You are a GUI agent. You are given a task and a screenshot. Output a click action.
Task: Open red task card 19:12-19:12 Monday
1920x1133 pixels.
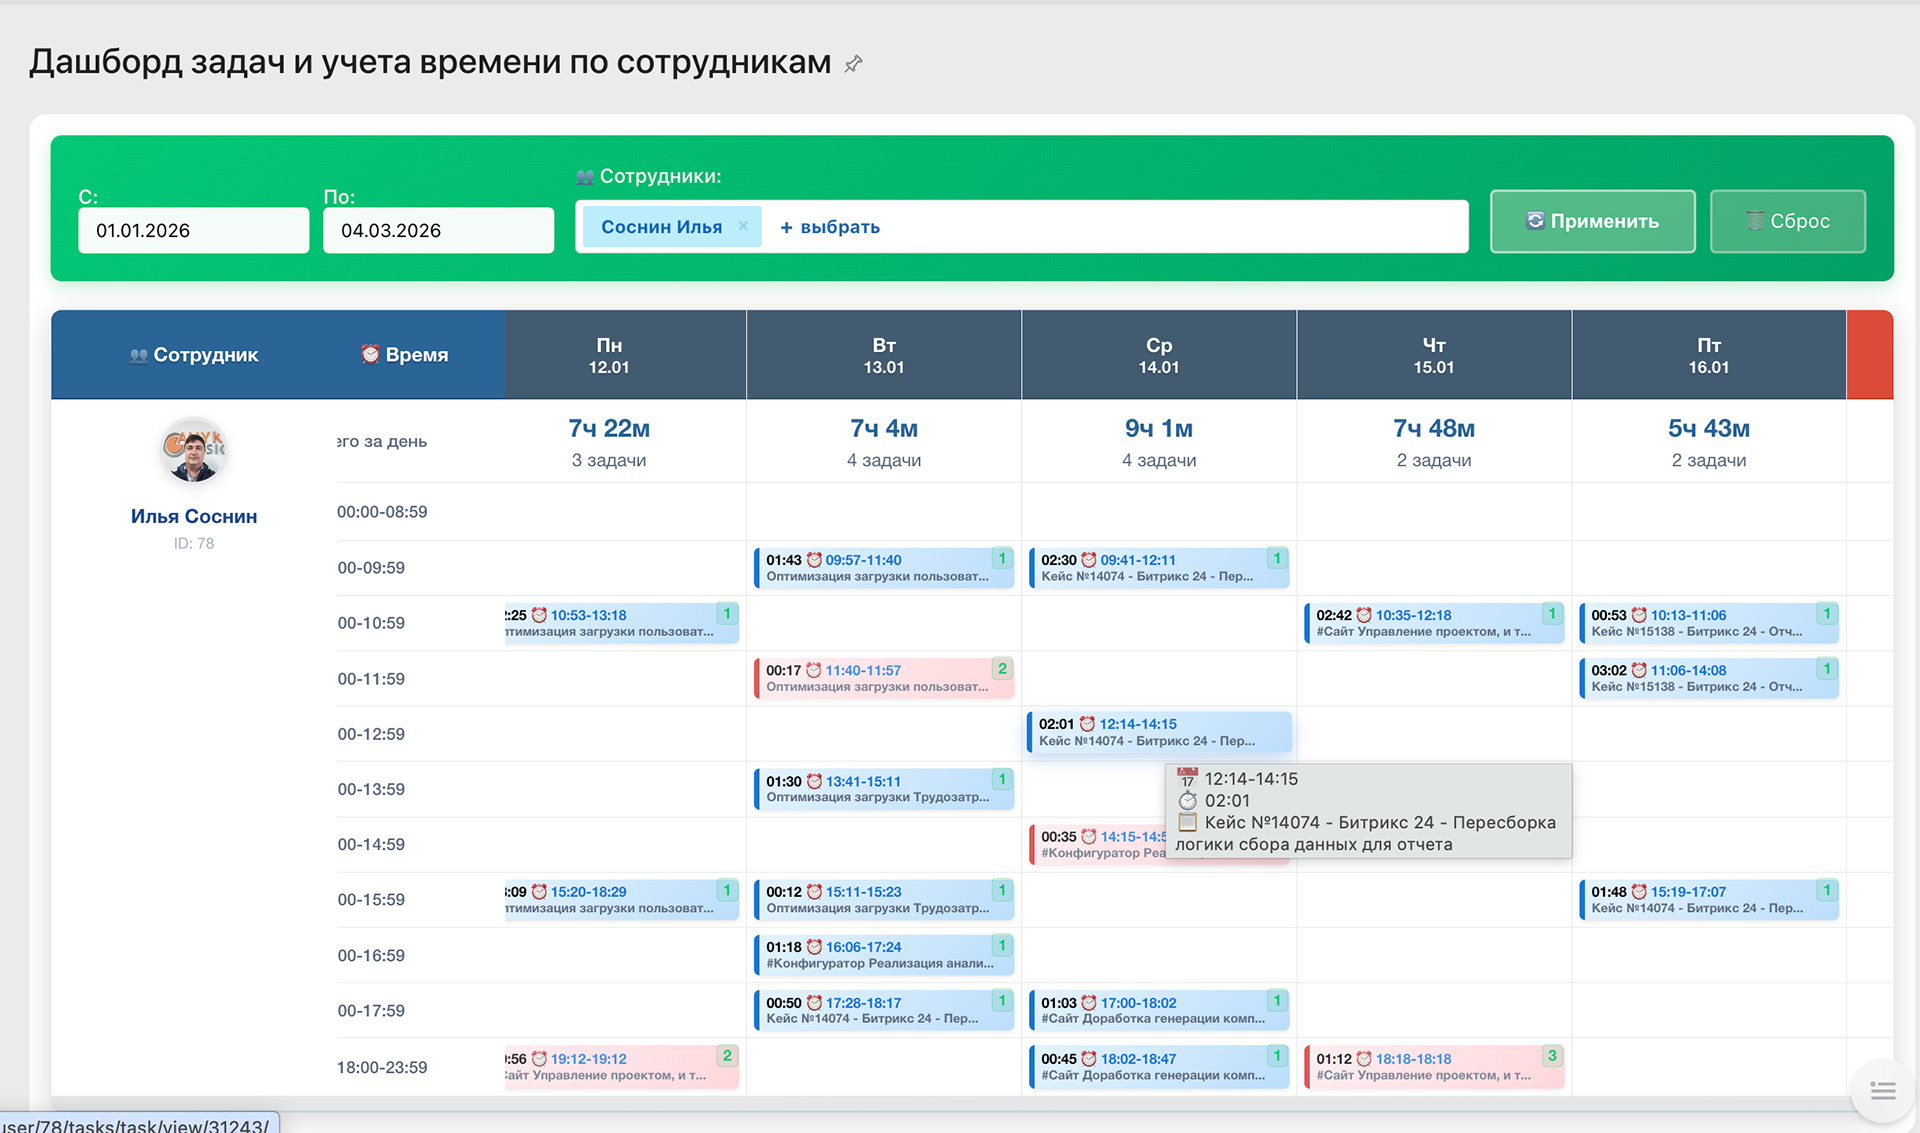[622, 1066]
